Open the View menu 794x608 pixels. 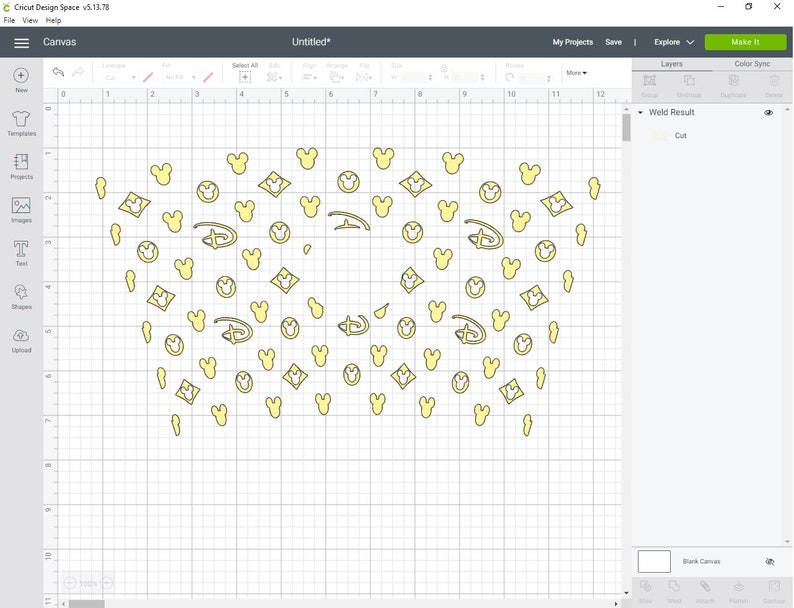(x=30, y=20)
